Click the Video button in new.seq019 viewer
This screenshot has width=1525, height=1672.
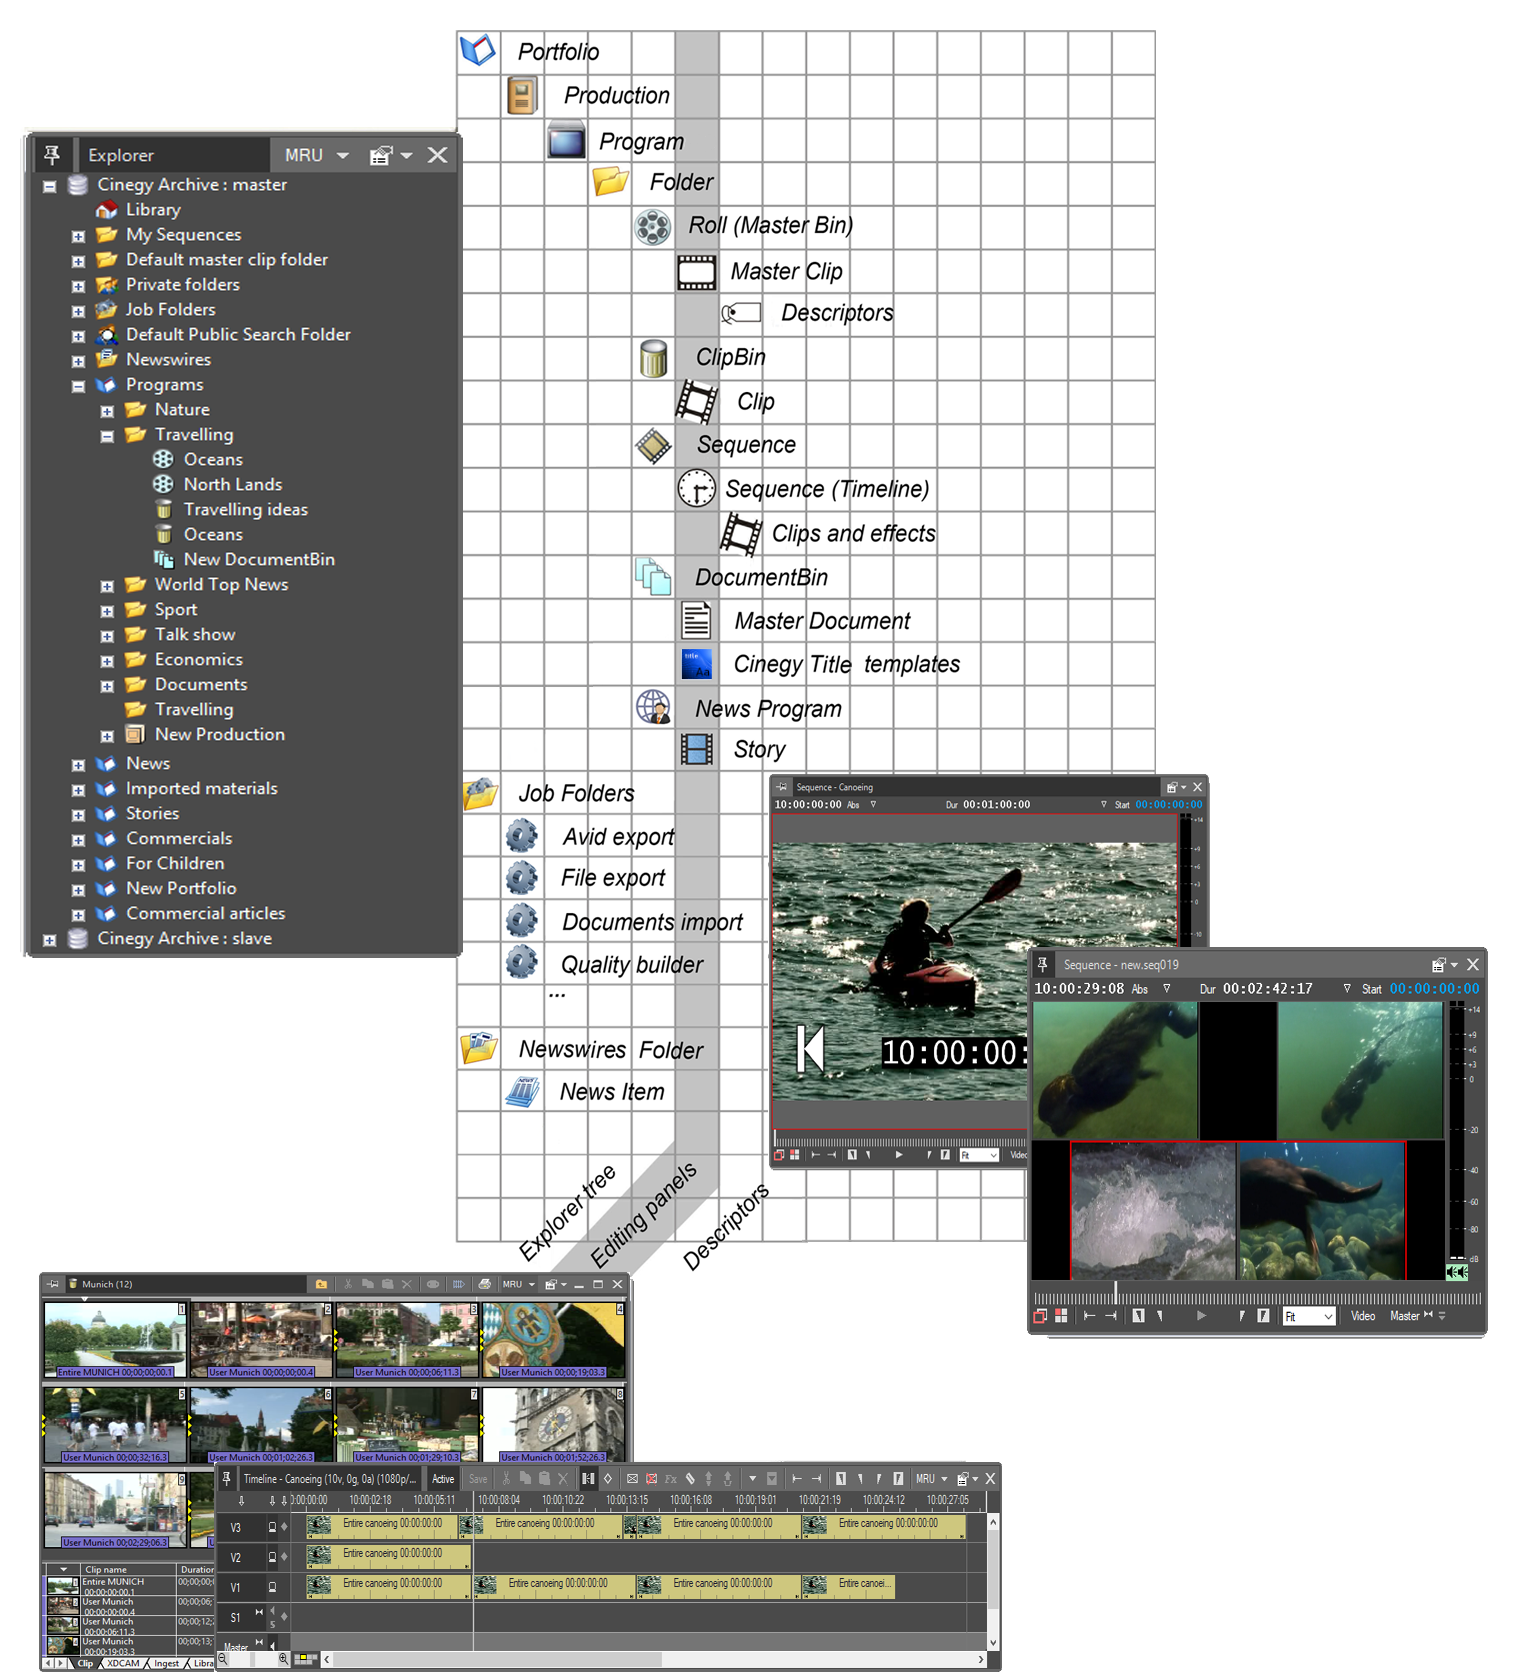pos(1363,1316)
